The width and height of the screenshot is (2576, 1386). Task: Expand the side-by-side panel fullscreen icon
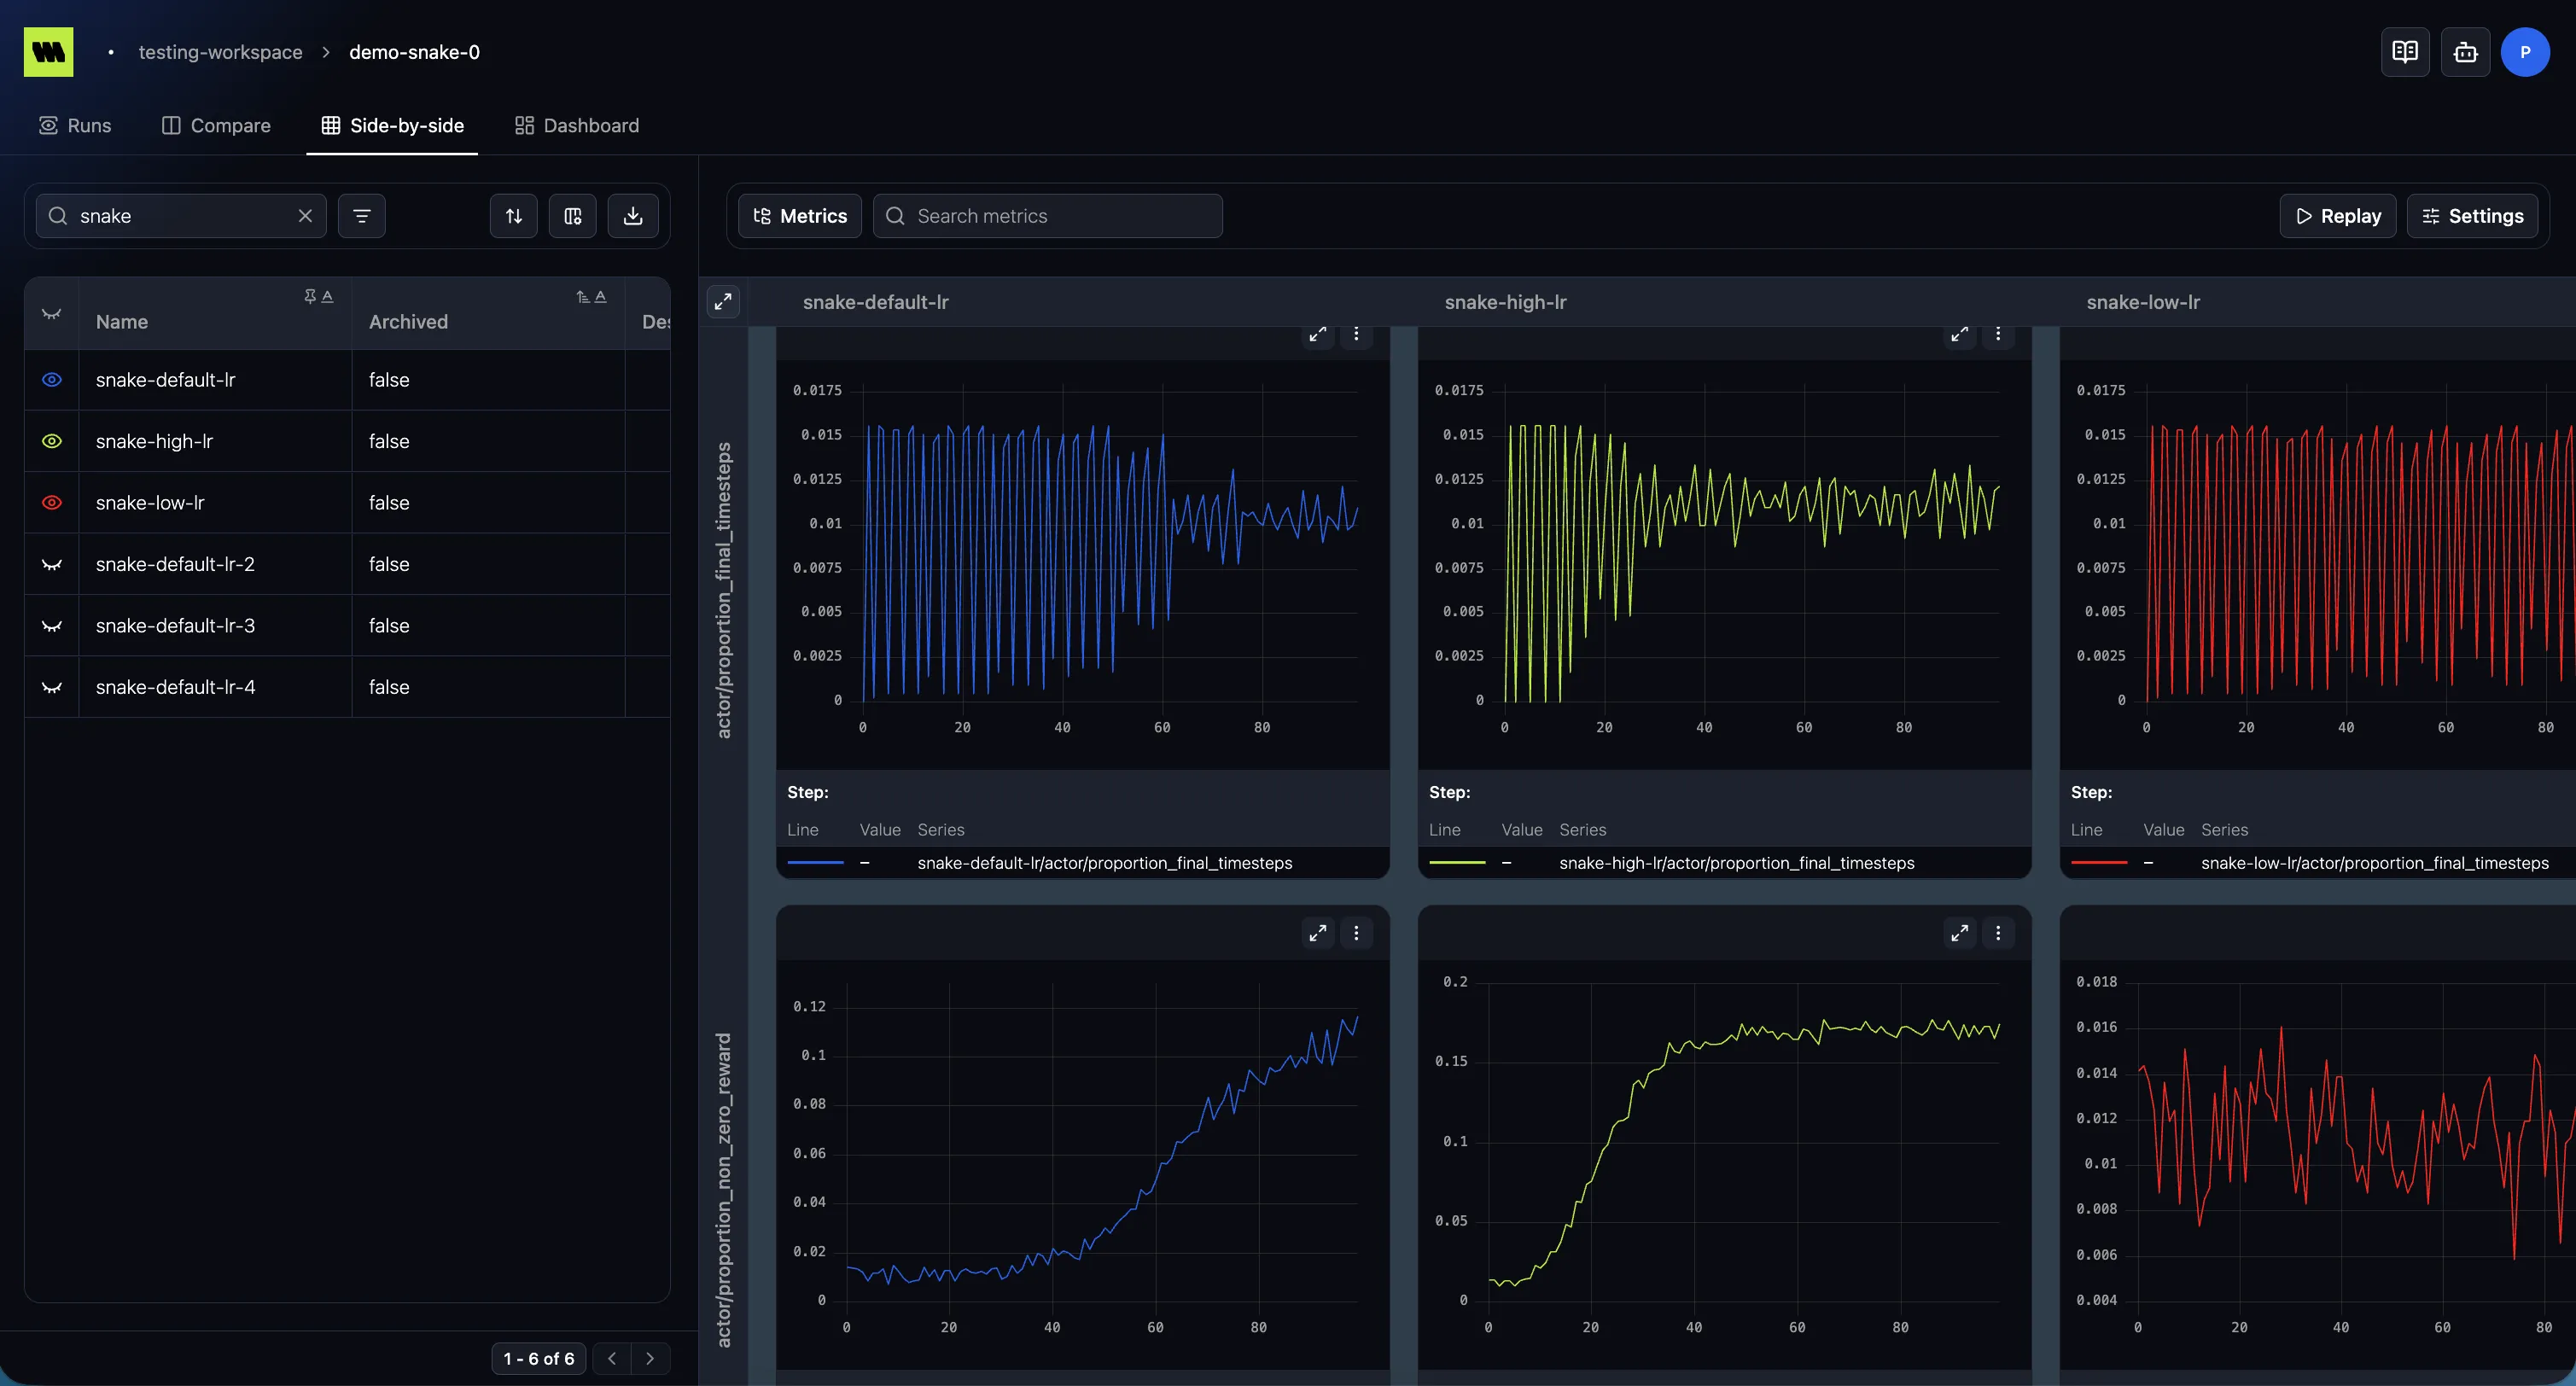[x=723, y=302]
